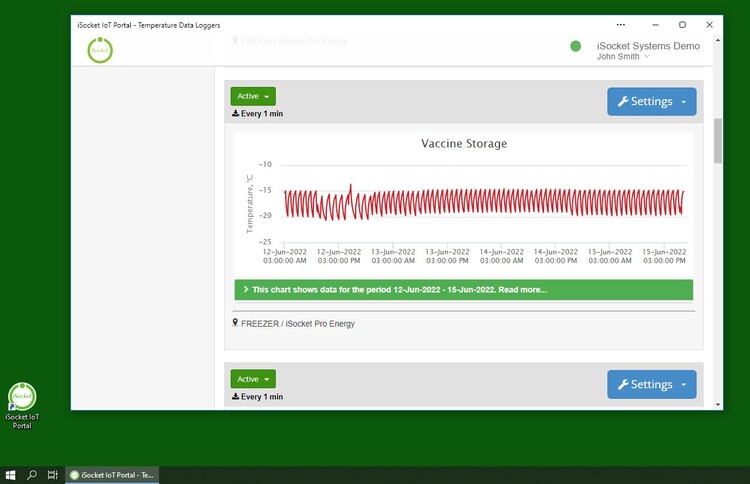The width and height of the screenshot is (750, 484).
Task: Click the Vaccine Storage chart title
Action: (464, 143)
